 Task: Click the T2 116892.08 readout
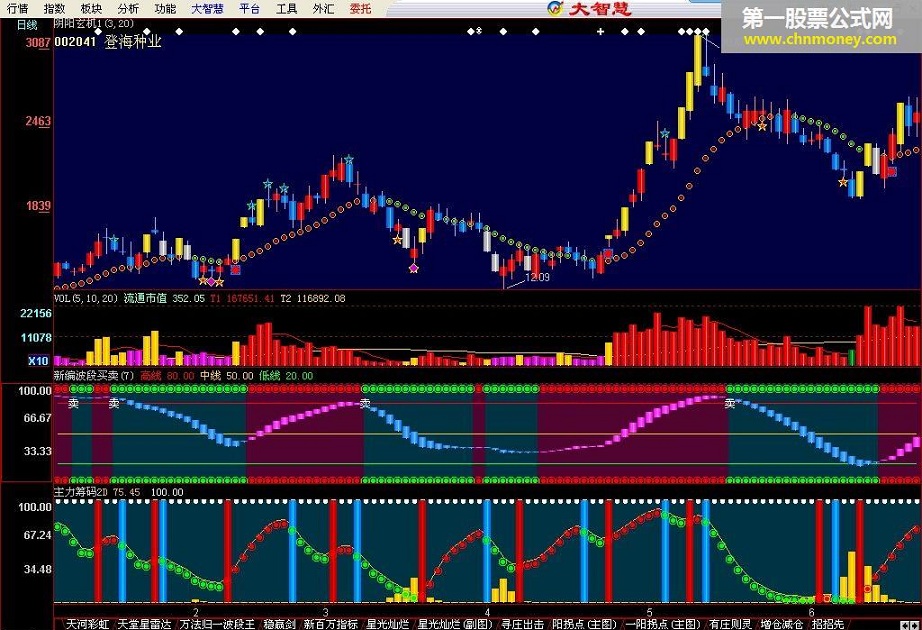[312, 298]
